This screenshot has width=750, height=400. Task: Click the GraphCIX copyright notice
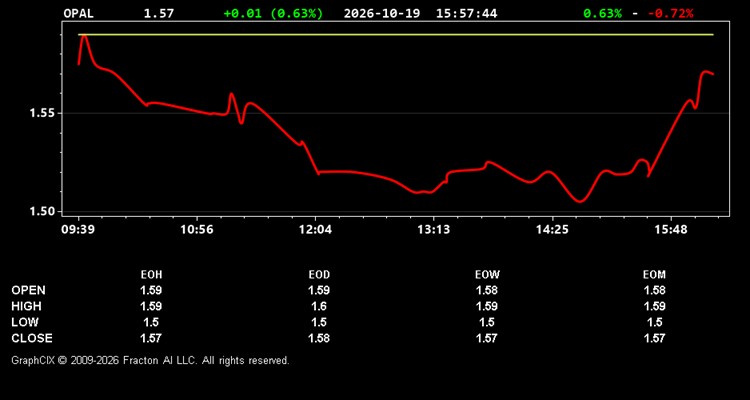click(x=151, y=360)
